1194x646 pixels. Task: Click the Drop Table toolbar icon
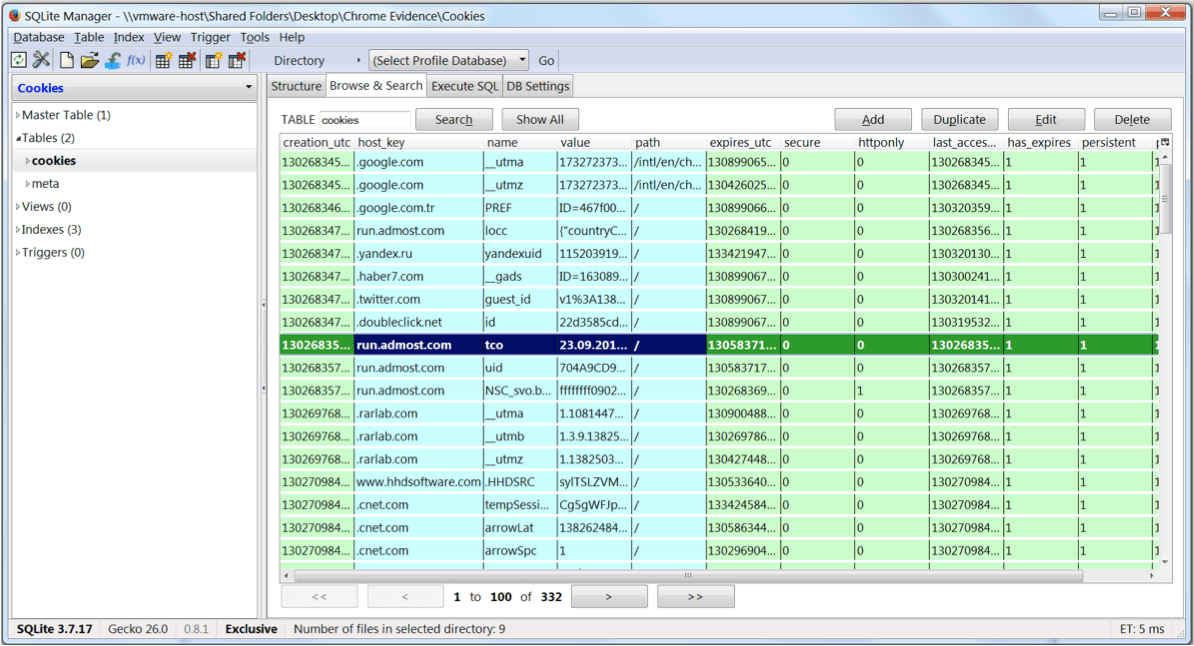click(186, 59)
